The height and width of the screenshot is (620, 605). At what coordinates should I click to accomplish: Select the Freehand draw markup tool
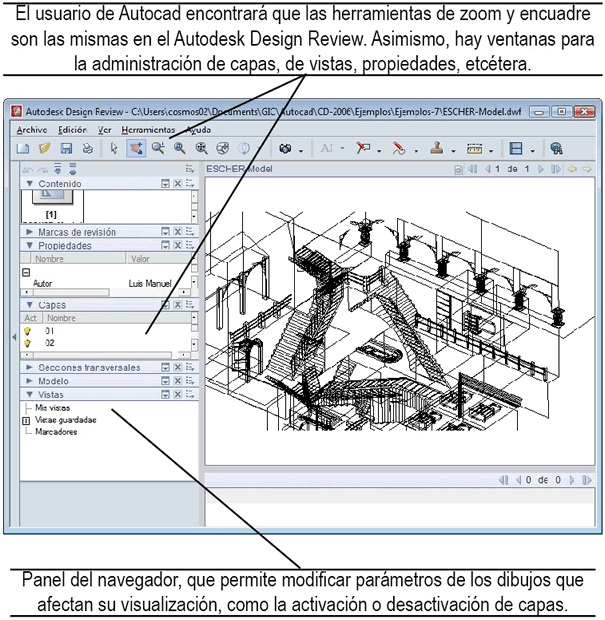(399, 149)
